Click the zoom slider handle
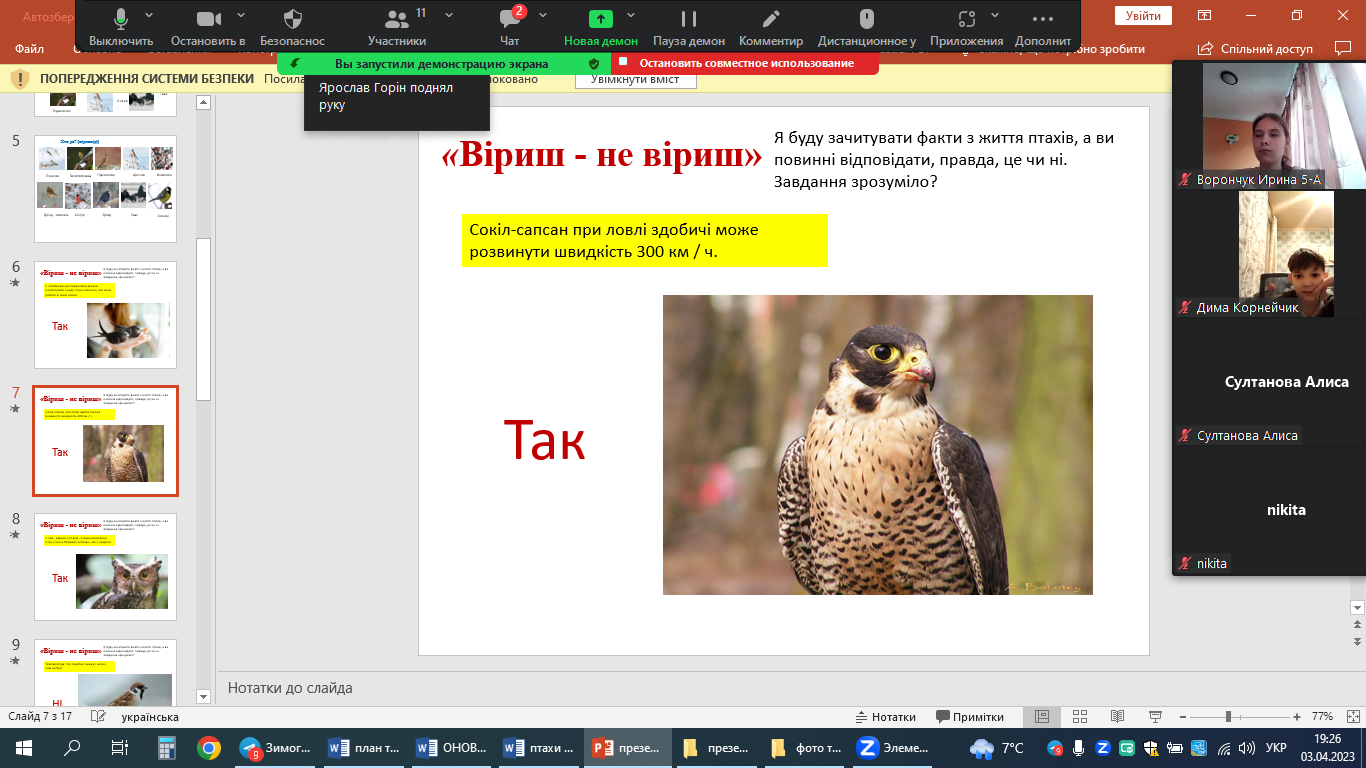1366x768 pixels. [x=1228, y=717]
